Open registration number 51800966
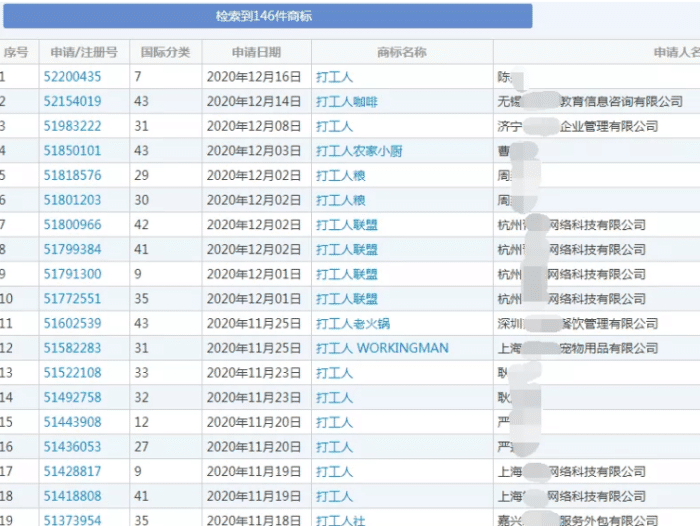The width and height of the screenshot is (700, 526). pyautogui.click(x=72, y=224)
